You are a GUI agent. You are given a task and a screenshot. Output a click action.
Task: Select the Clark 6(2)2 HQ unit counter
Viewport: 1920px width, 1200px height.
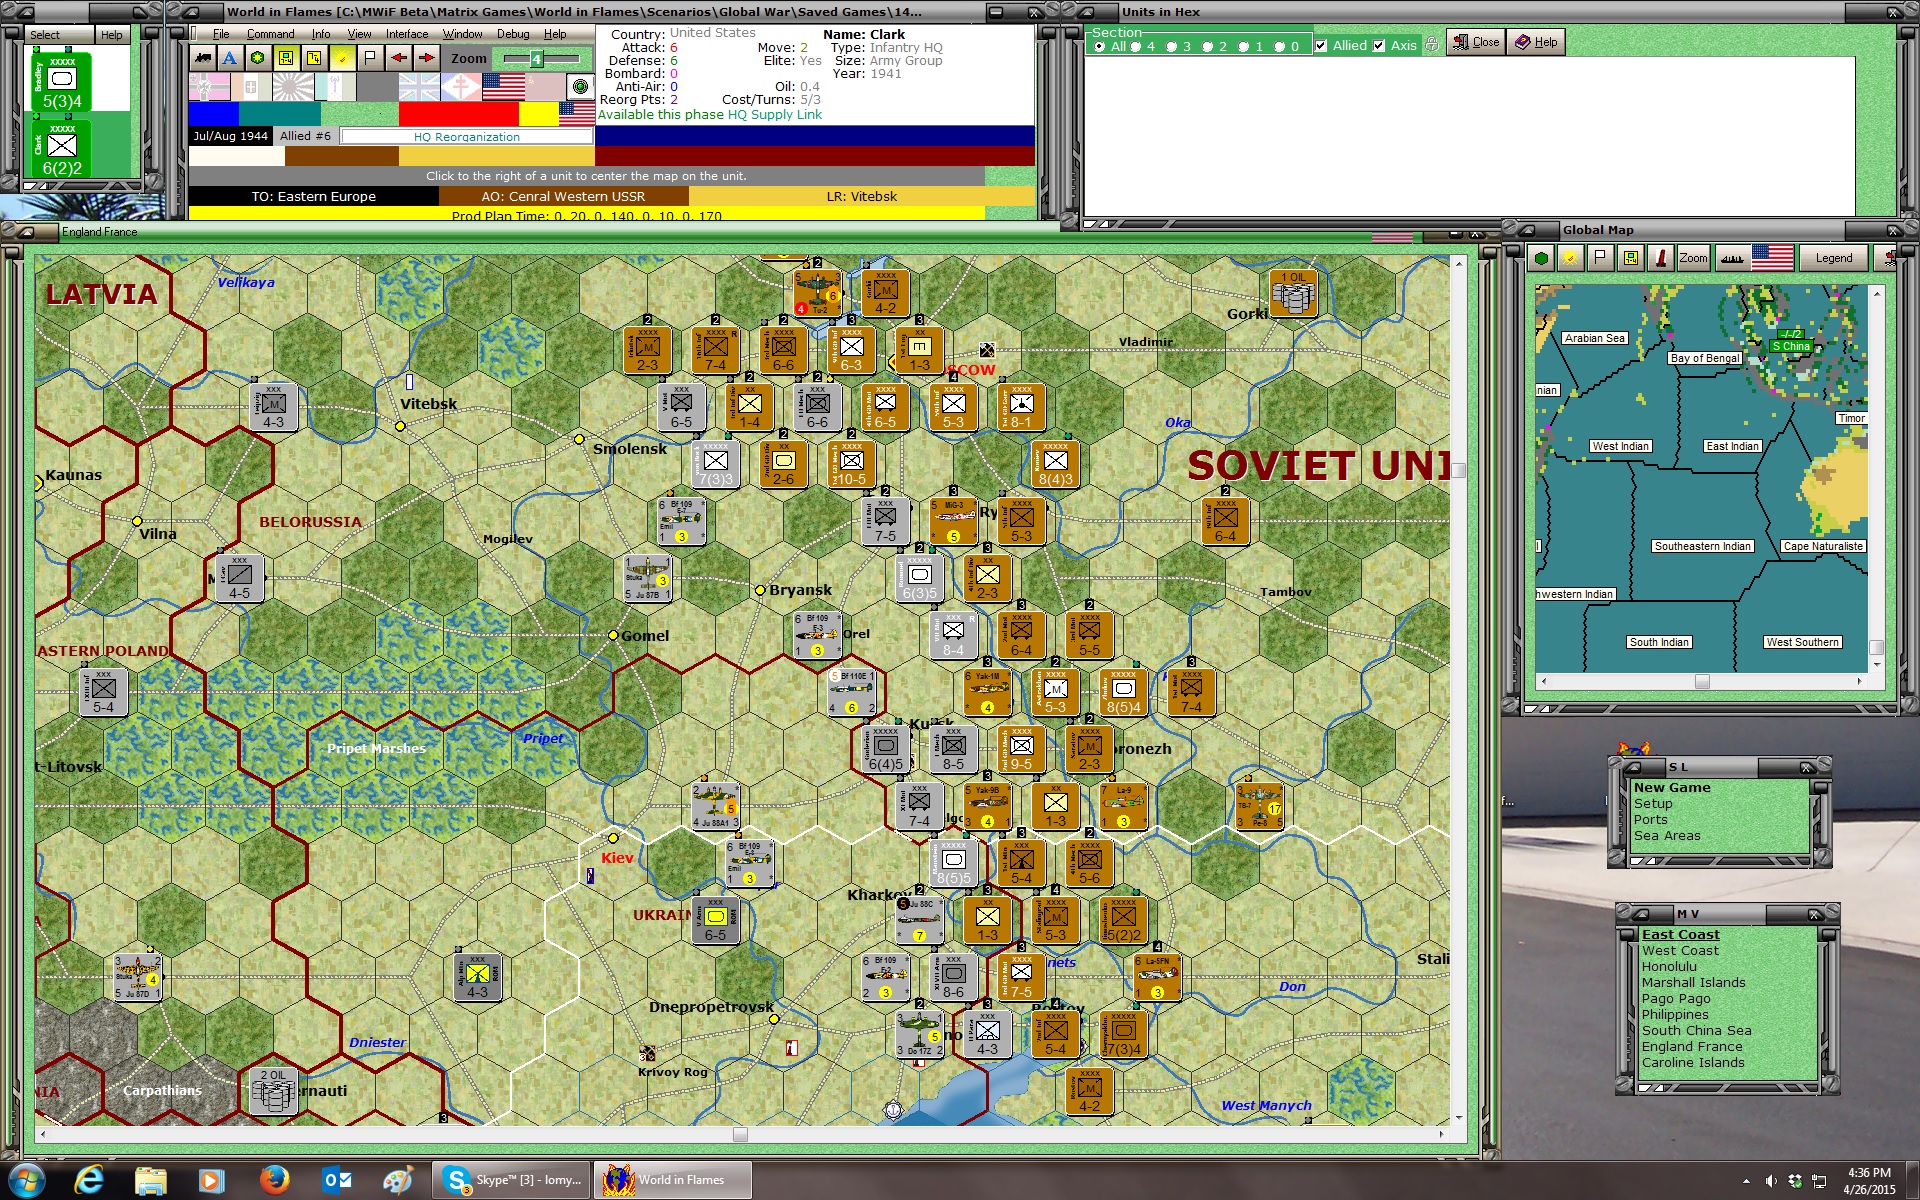(x=62, y=149)
